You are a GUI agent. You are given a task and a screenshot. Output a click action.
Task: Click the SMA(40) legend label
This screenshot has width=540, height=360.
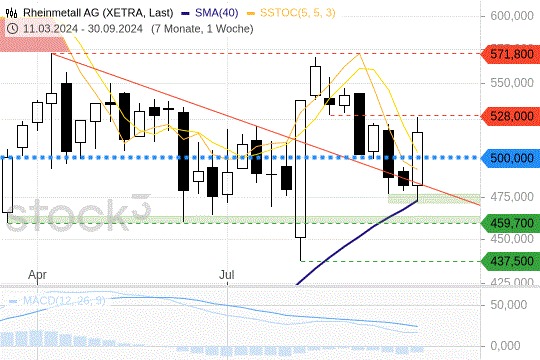(x=217, y=13)
